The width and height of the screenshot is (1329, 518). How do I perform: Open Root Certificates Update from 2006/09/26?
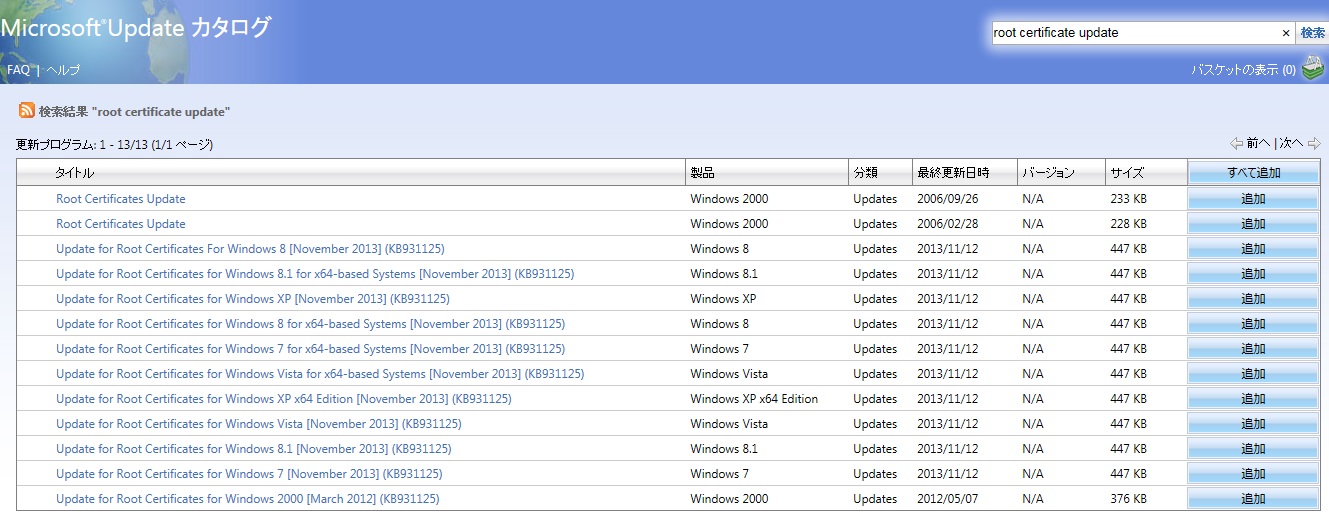click(121, 199)
